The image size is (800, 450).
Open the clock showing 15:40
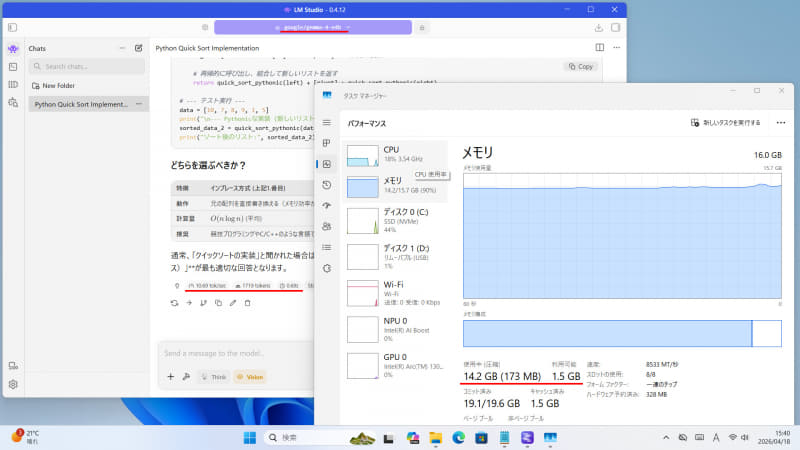click(774, 437)
